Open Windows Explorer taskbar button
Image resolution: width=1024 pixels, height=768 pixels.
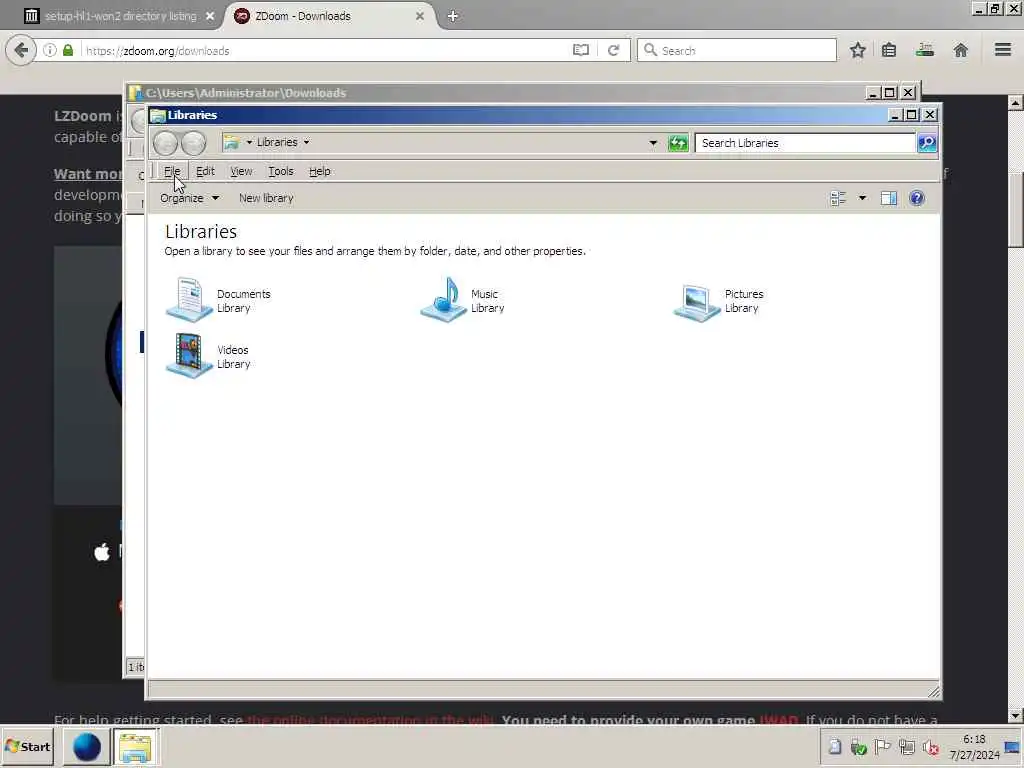135,747
